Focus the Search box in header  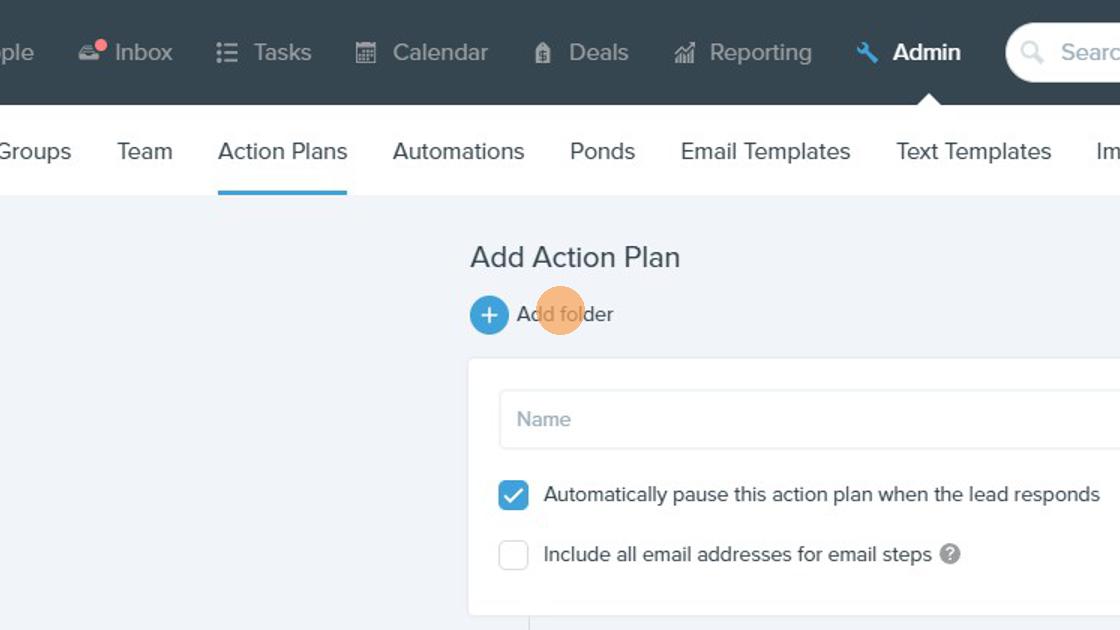pyautogui.click(x=1063, y=52)
